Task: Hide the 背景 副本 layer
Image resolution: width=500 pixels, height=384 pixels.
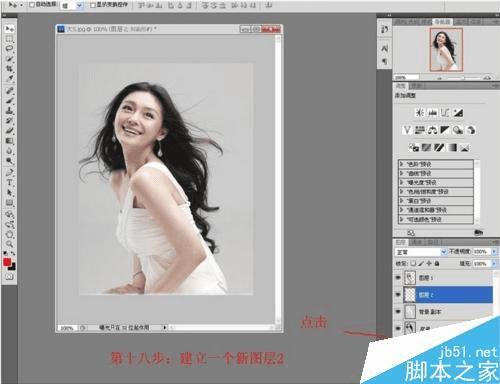Action: [398, 312]
